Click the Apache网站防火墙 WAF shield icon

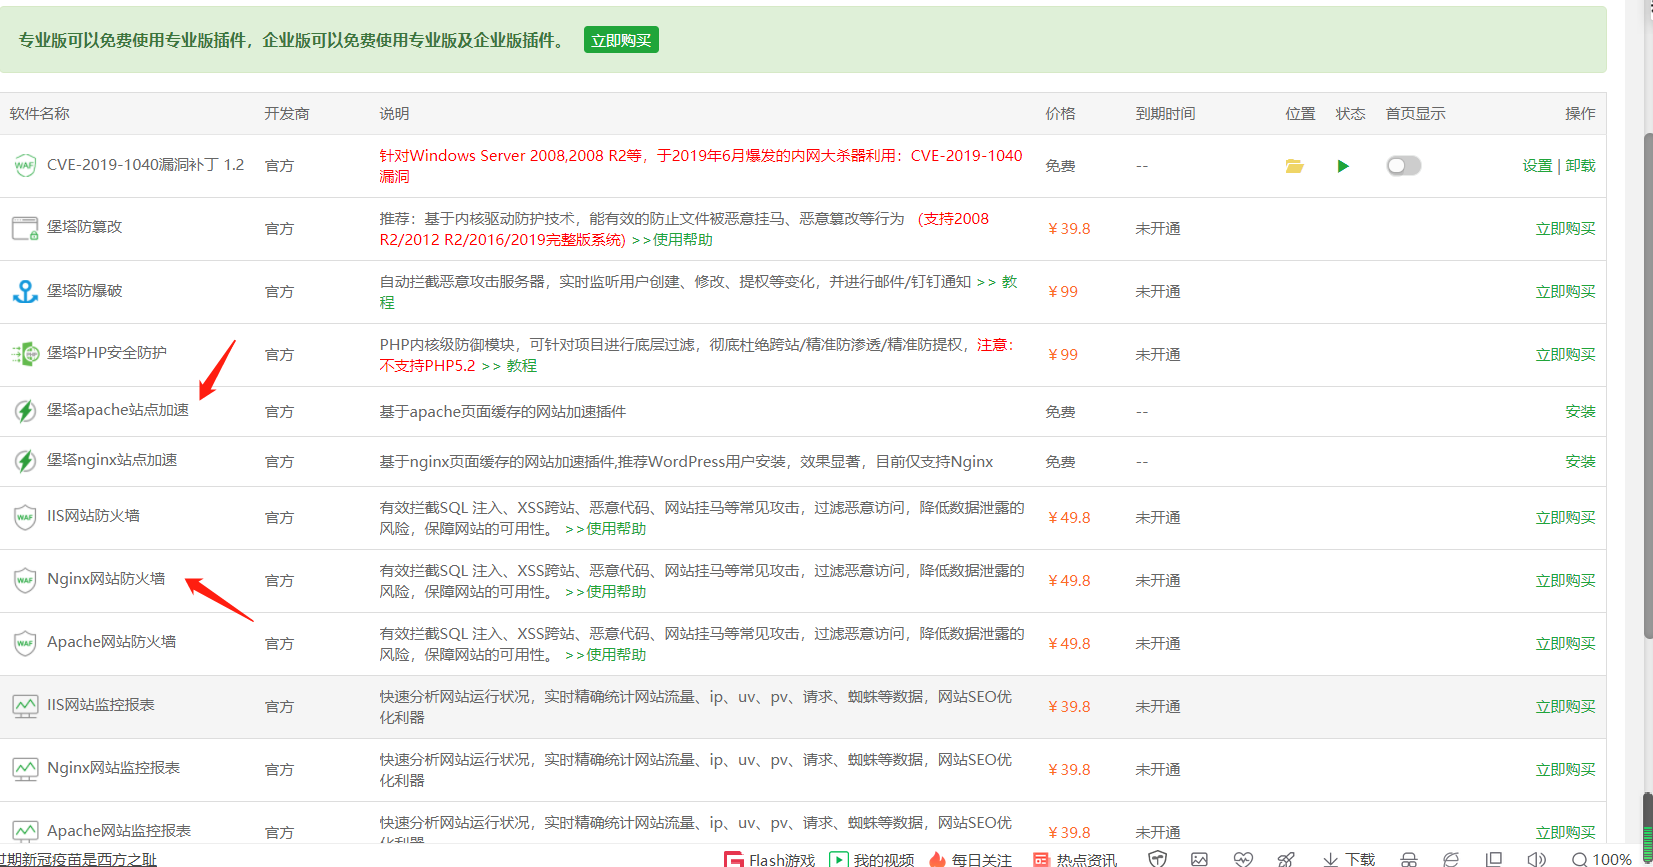(25, 643)
